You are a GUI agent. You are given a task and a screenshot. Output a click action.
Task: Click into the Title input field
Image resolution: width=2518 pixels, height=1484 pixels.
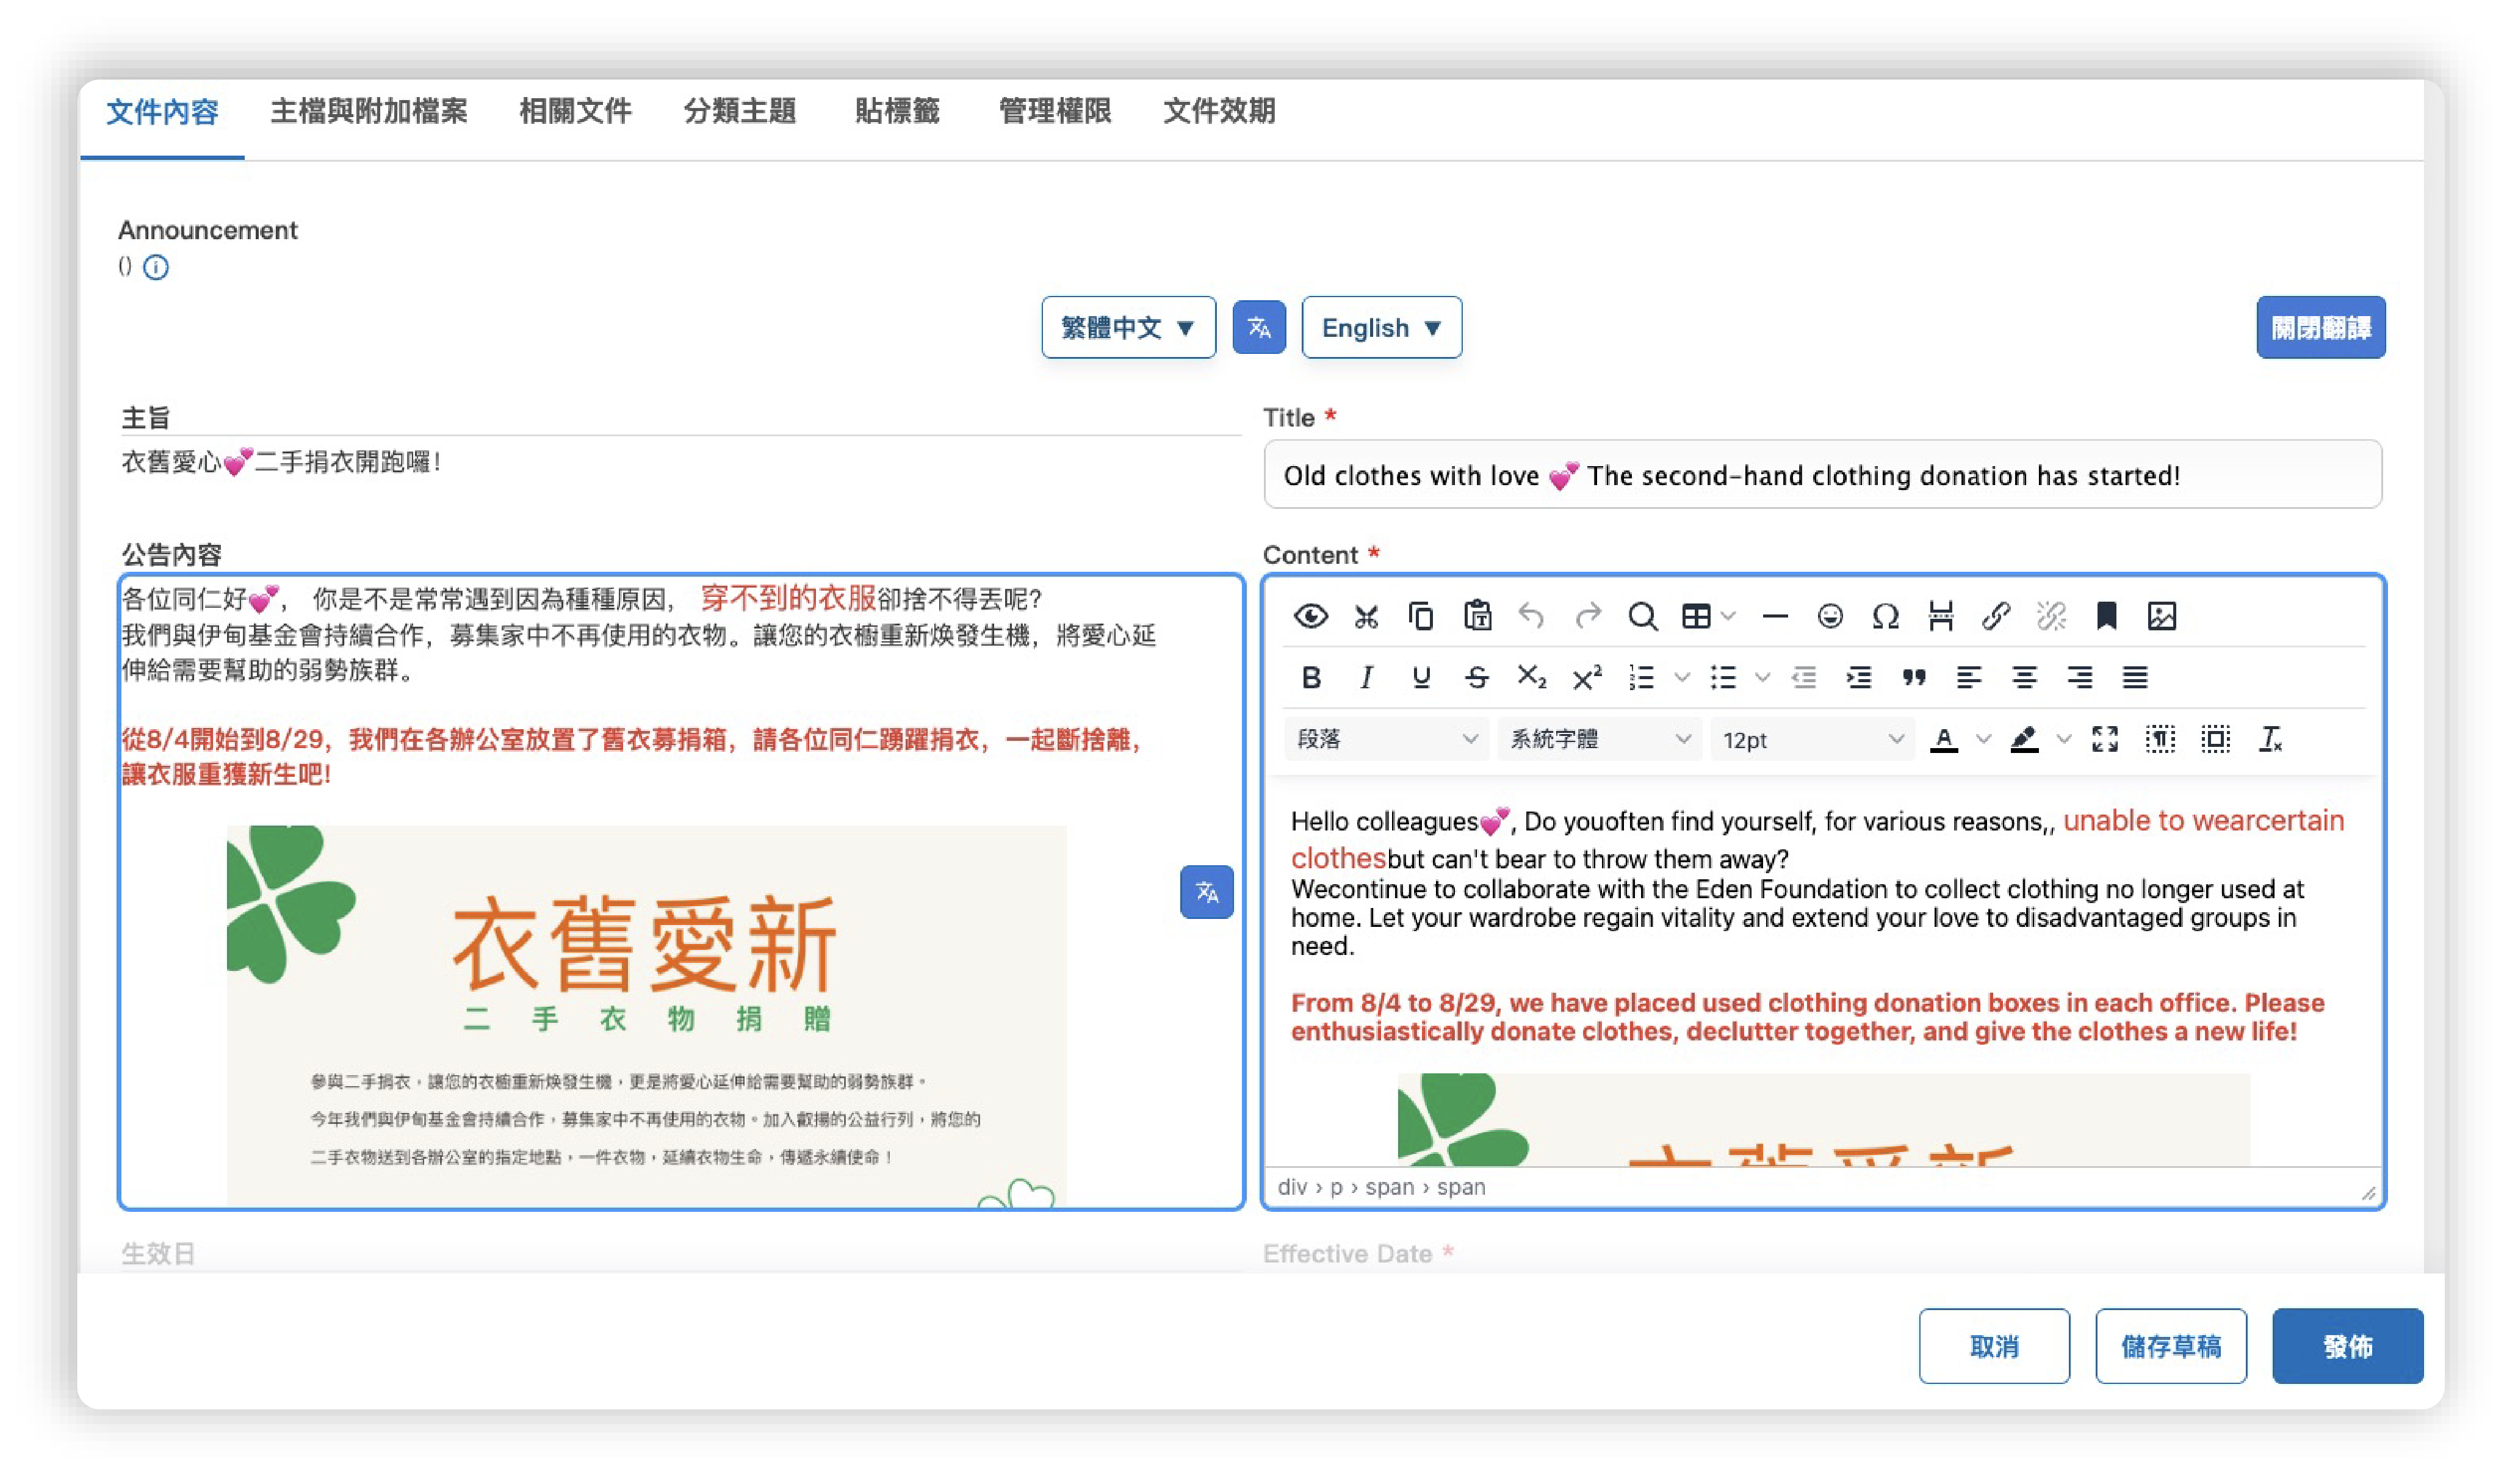coord(1822,475)
